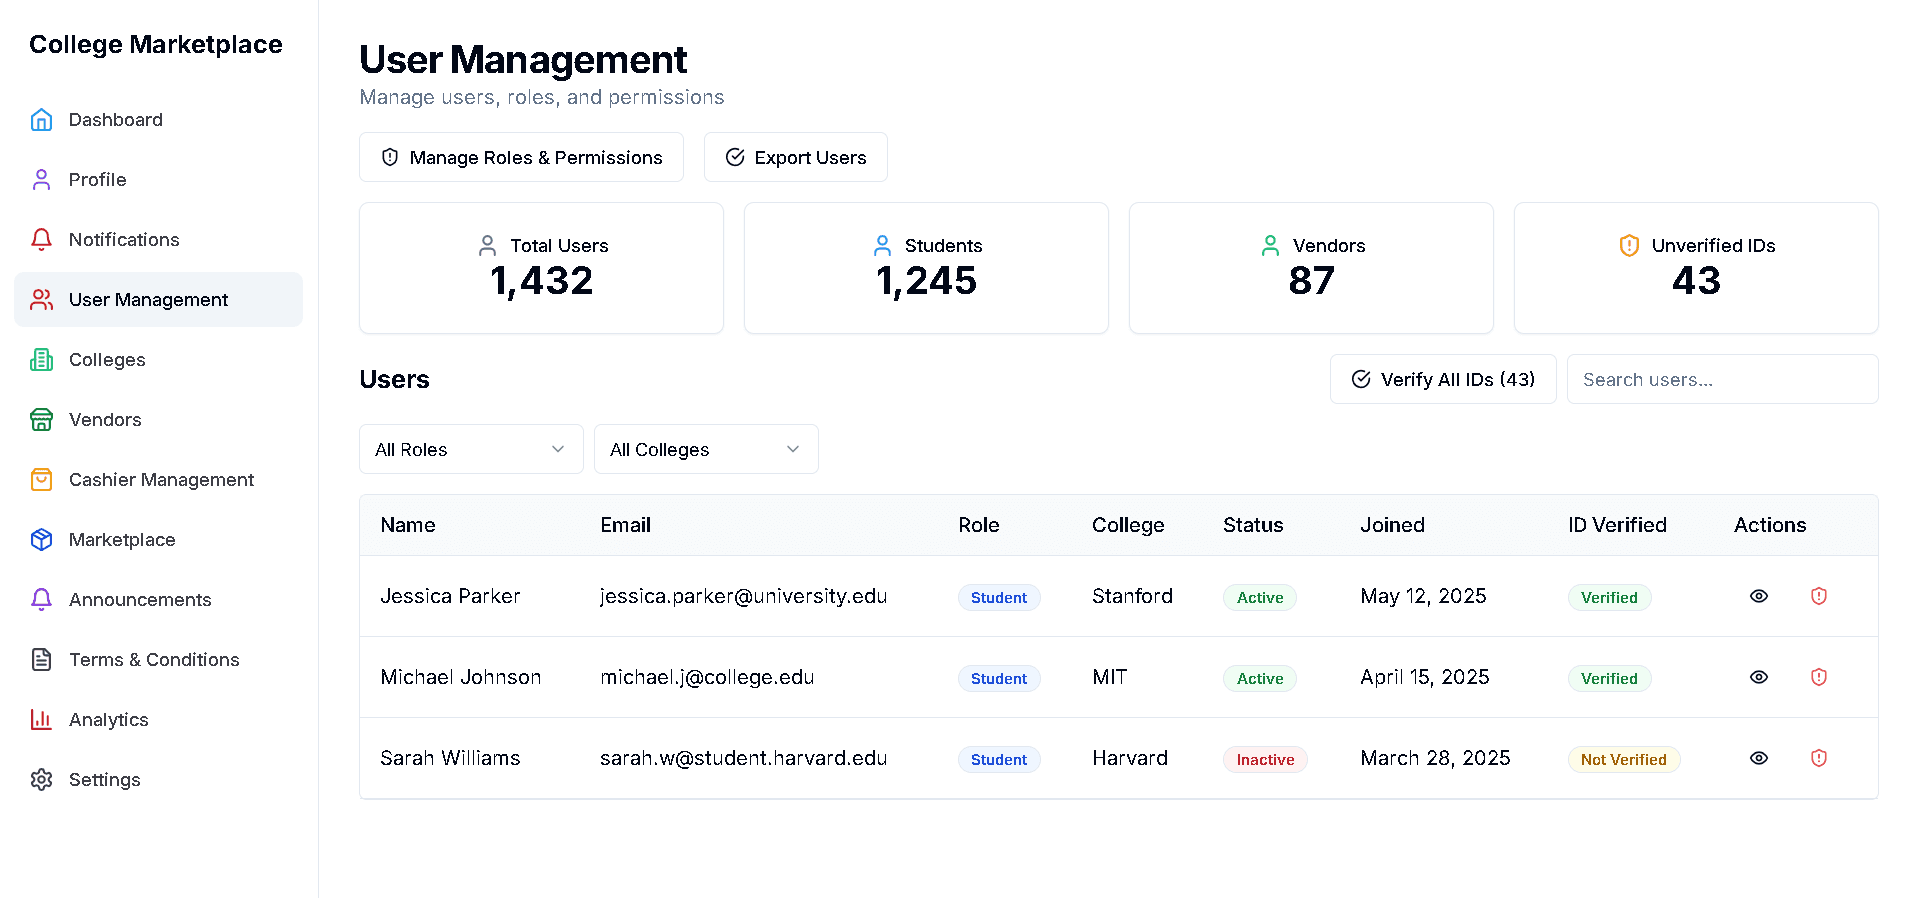Image resolution: width=1907 pixels, height=898 pixels.
Task: Click the Marketplace cube icon
Action: (x=41, y=540)
